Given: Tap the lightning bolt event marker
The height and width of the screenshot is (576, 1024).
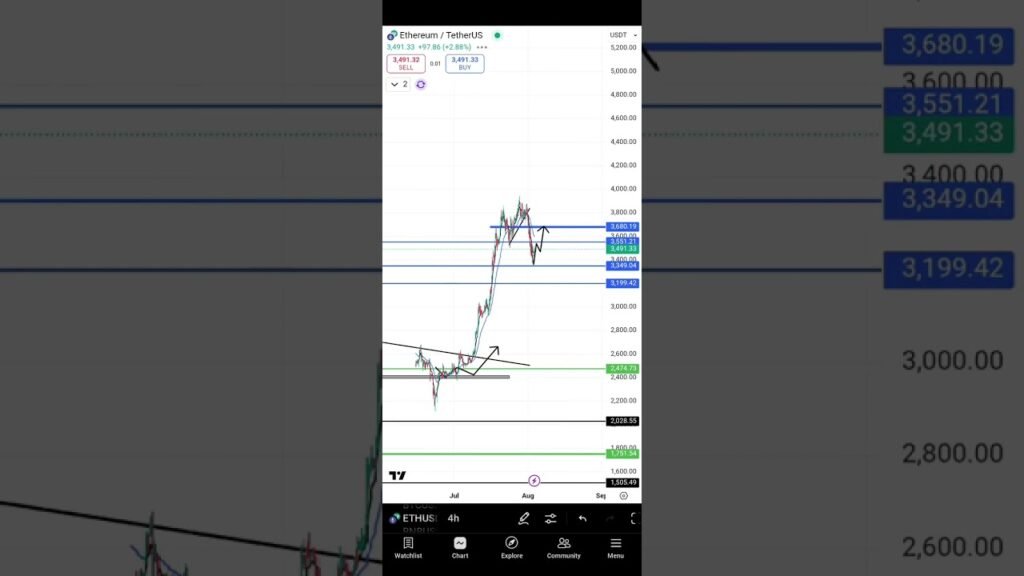Looking at the screenshot, I should pyautogui.click(x=534, y=481).
